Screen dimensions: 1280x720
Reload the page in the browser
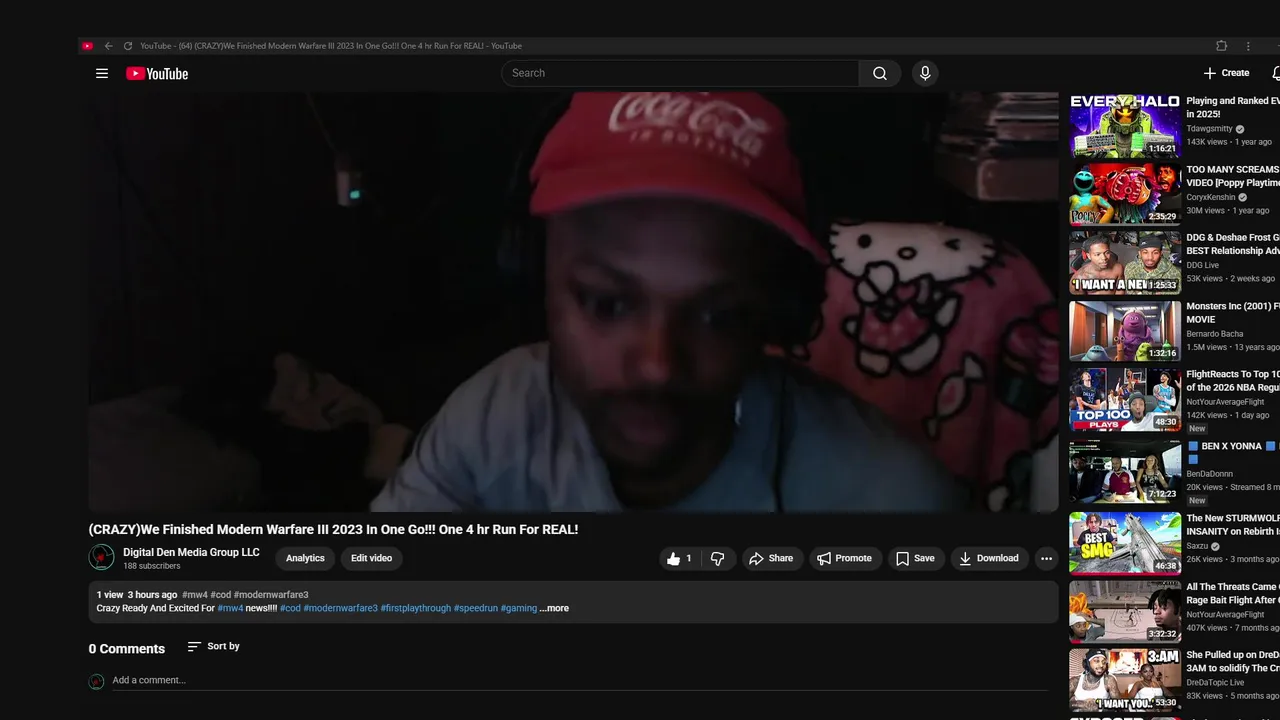point(128,46)
